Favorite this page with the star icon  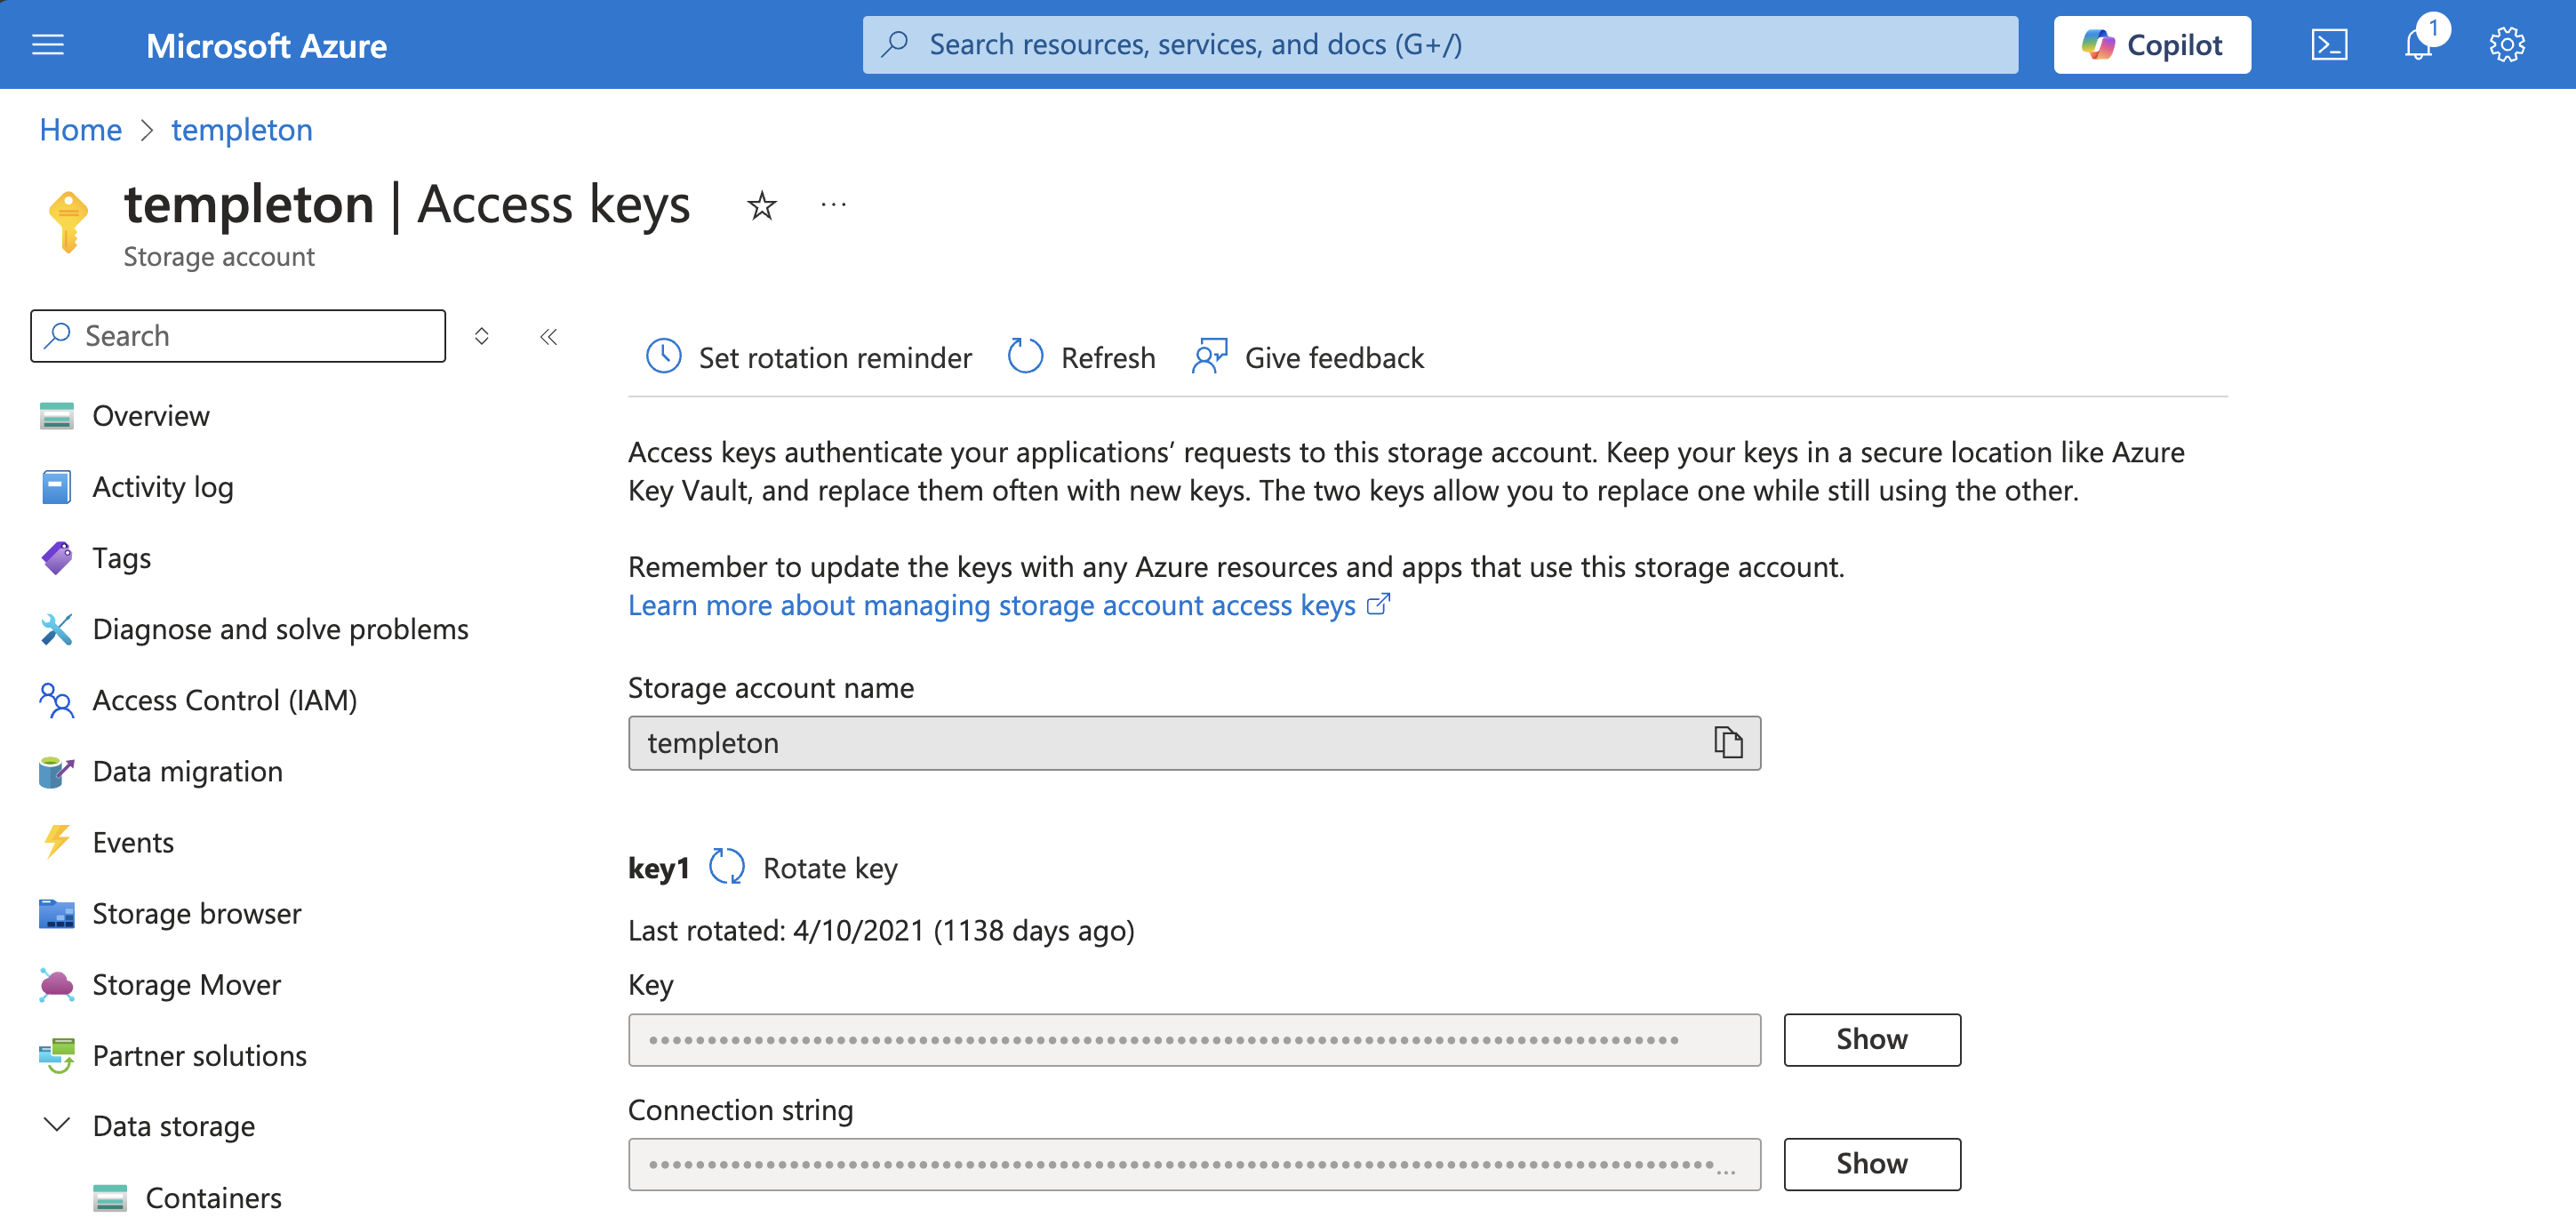click(762, 206)
